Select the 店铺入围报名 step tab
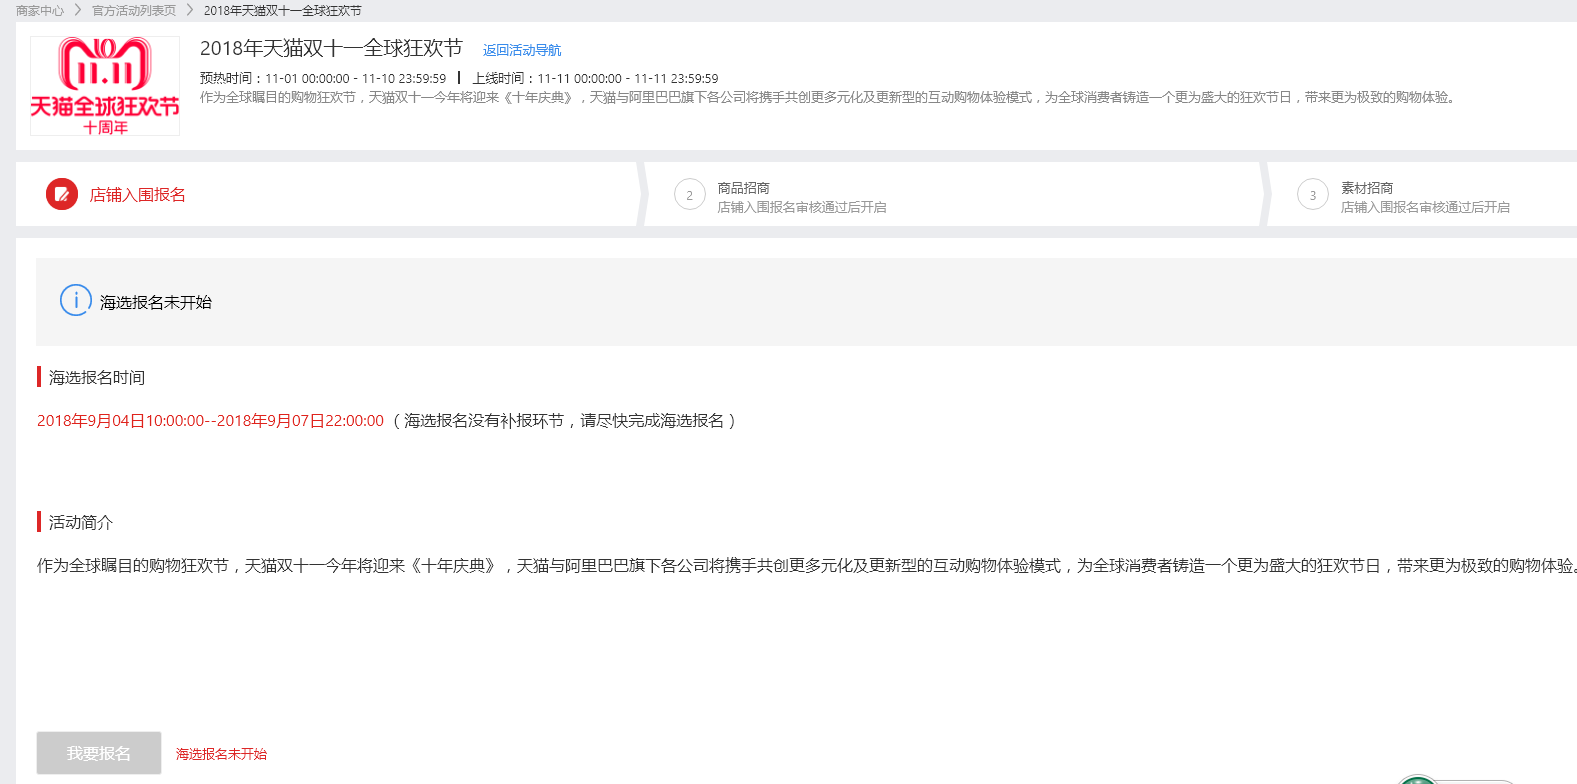This screenshot has height=784, width=1577. pyautogui.click(x=137, y=195)
